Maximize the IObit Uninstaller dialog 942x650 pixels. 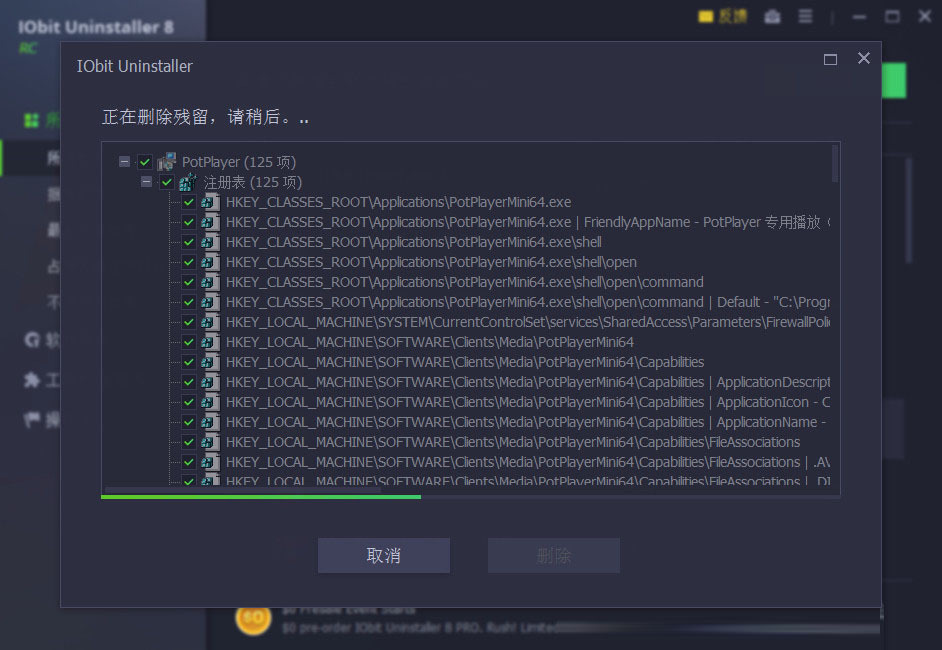coord(830,59)
